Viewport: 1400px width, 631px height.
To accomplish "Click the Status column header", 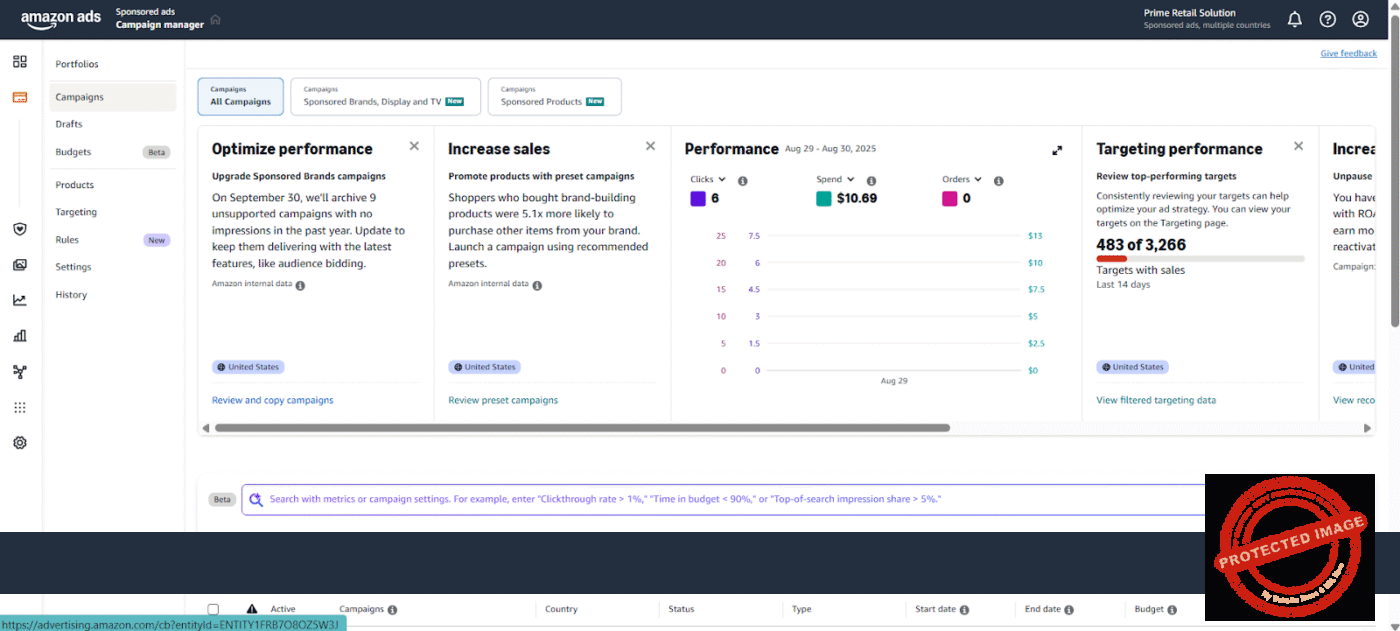I will tap(681, 609).
